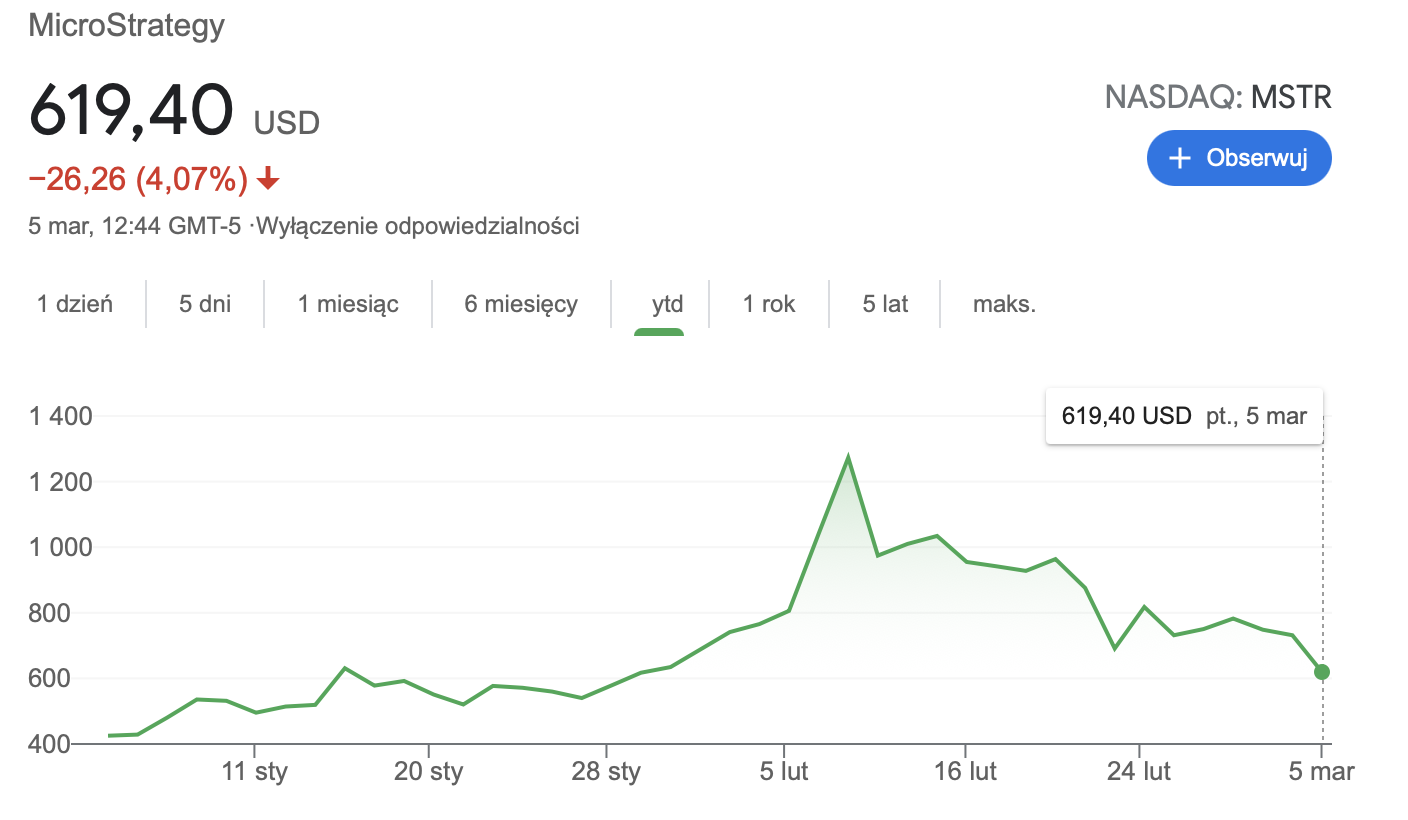Screen dimensions: 1408x820
Task: Click the red down arrow icon
Action: [x=267, y=180]
